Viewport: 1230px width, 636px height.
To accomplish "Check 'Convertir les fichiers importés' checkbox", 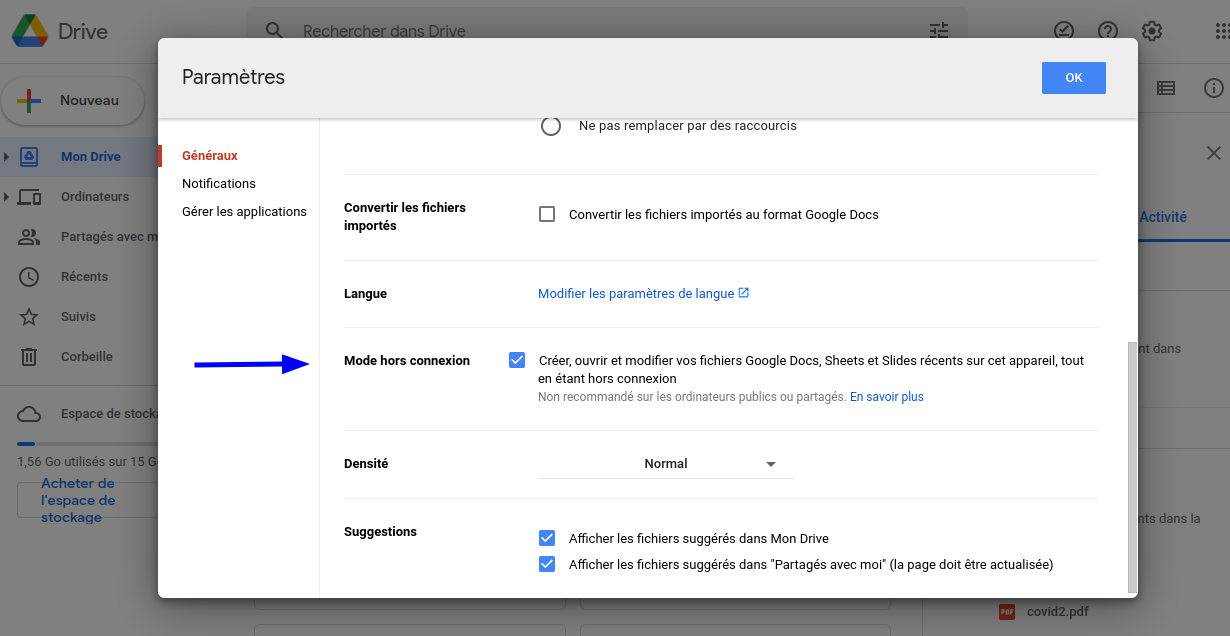I will [547, 214].
